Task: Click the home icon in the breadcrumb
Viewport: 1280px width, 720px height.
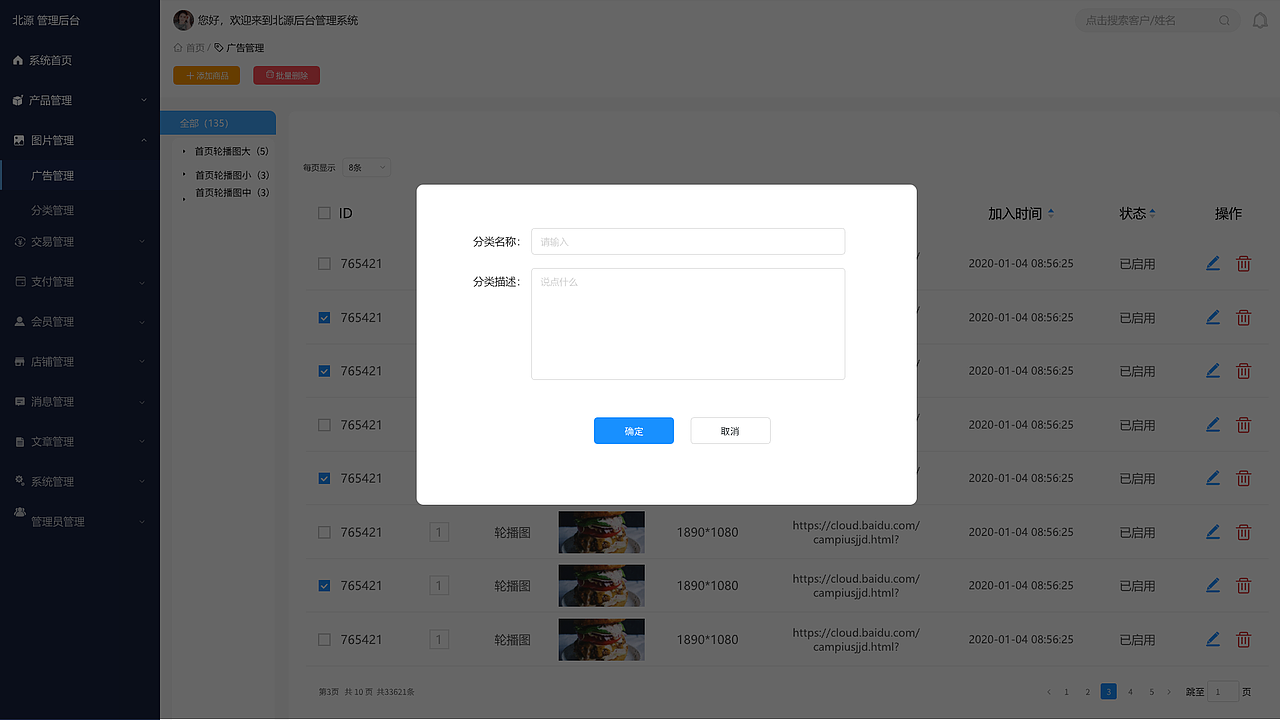Action: [x=176, y=46]
